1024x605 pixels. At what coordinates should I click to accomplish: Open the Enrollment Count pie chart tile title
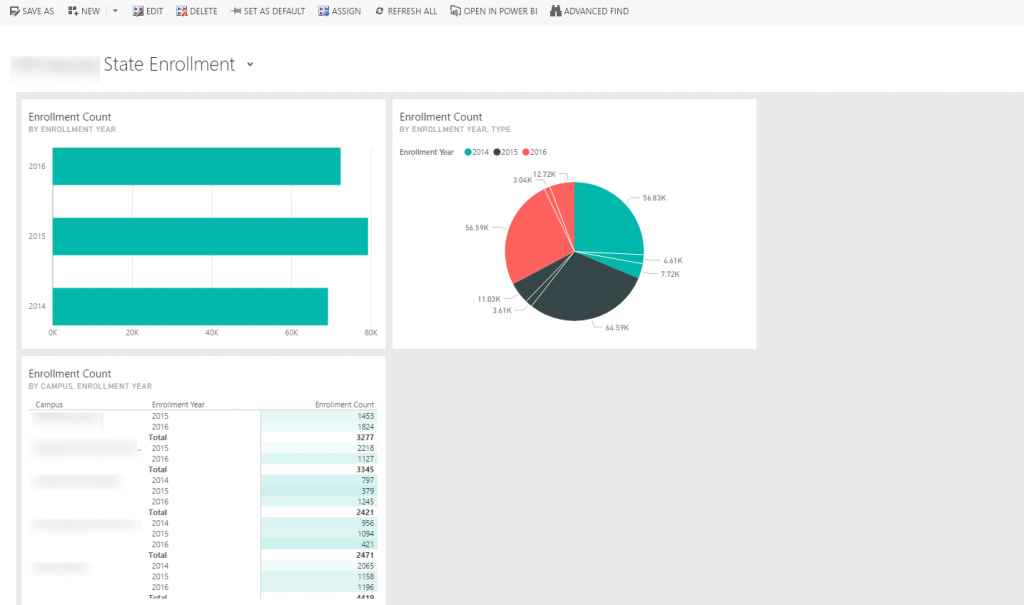[x=441, y=117]
